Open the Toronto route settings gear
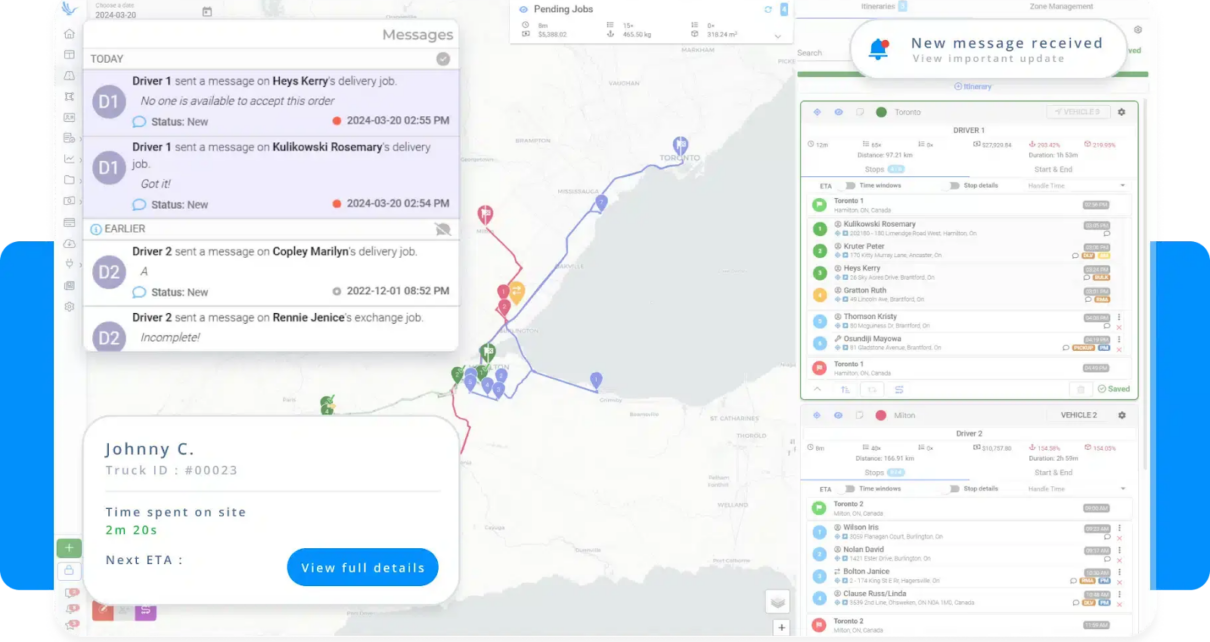 (1121, 112)
